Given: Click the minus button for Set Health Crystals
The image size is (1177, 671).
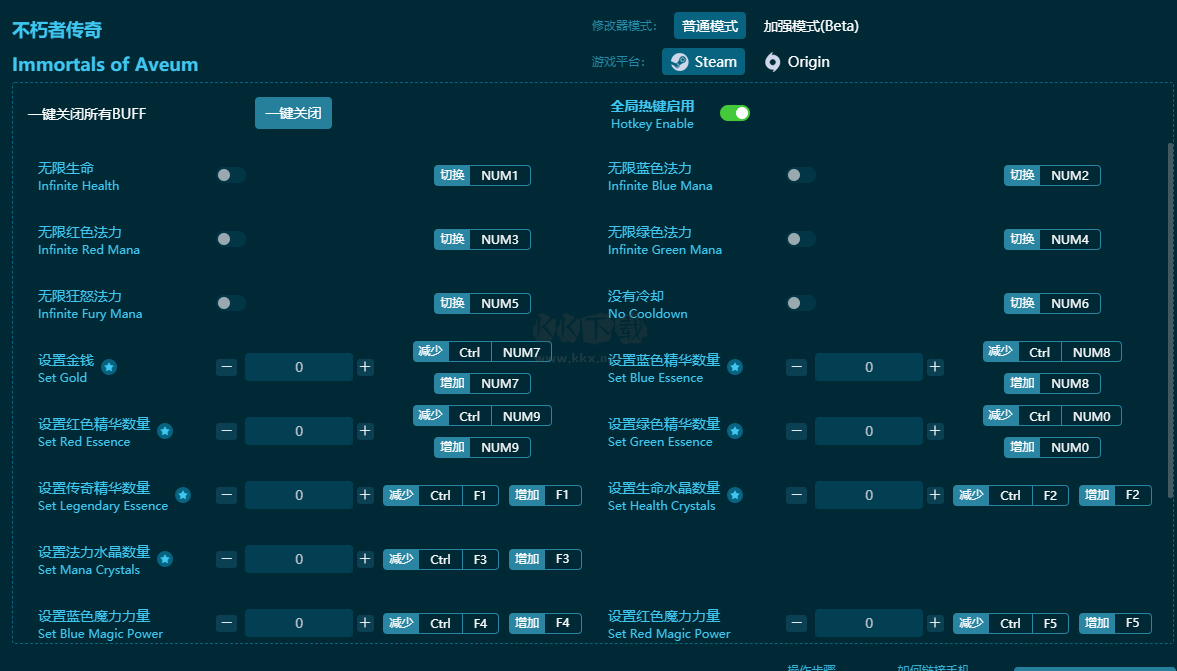Looking at the screenshot, I should click(x=796, y=495).
